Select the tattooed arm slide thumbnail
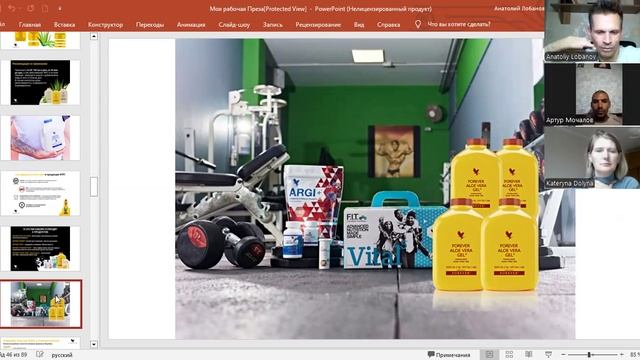Screen dimensions: 640x360 pyautogui.click(x=40, y=138)
